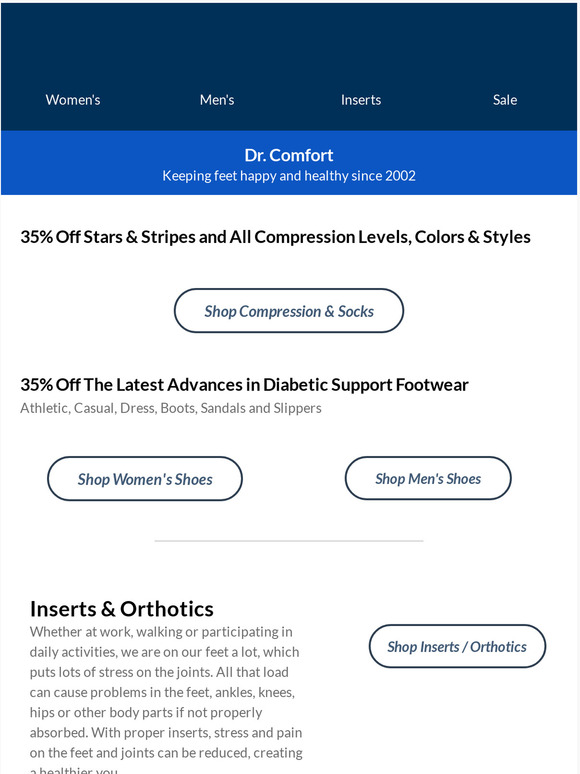Open the Women's navigation link

point(73,100)
